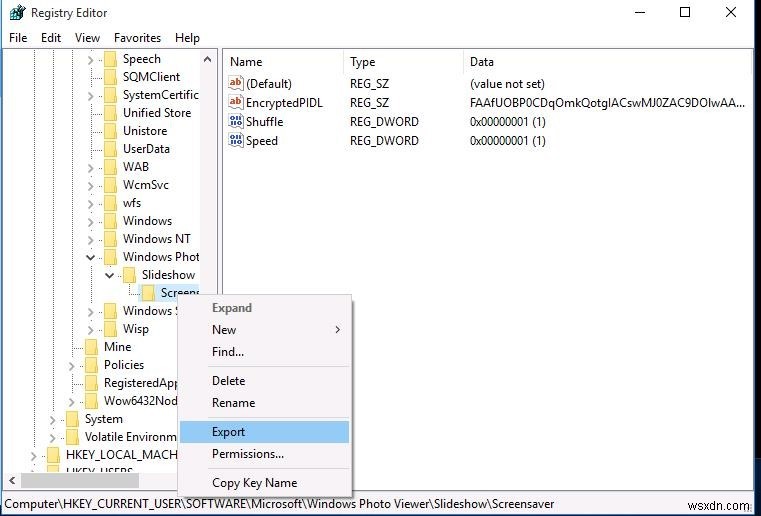Click the Unistore folder icon

pyautogui.click(x=111, y=131)
